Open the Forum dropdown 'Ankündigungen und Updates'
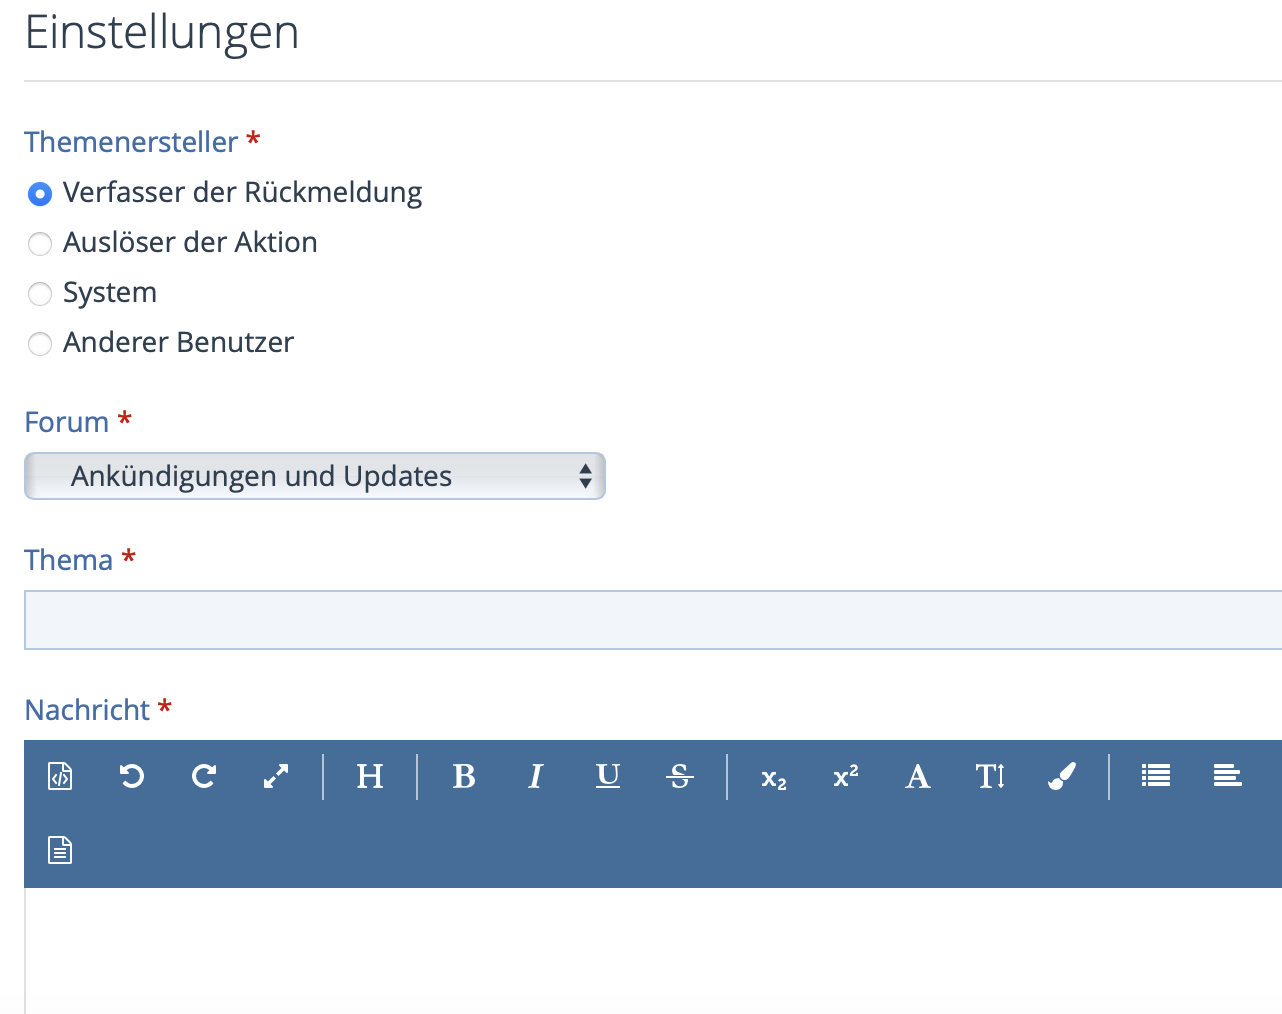1282x1014 pixels. [x=315, y=476]
